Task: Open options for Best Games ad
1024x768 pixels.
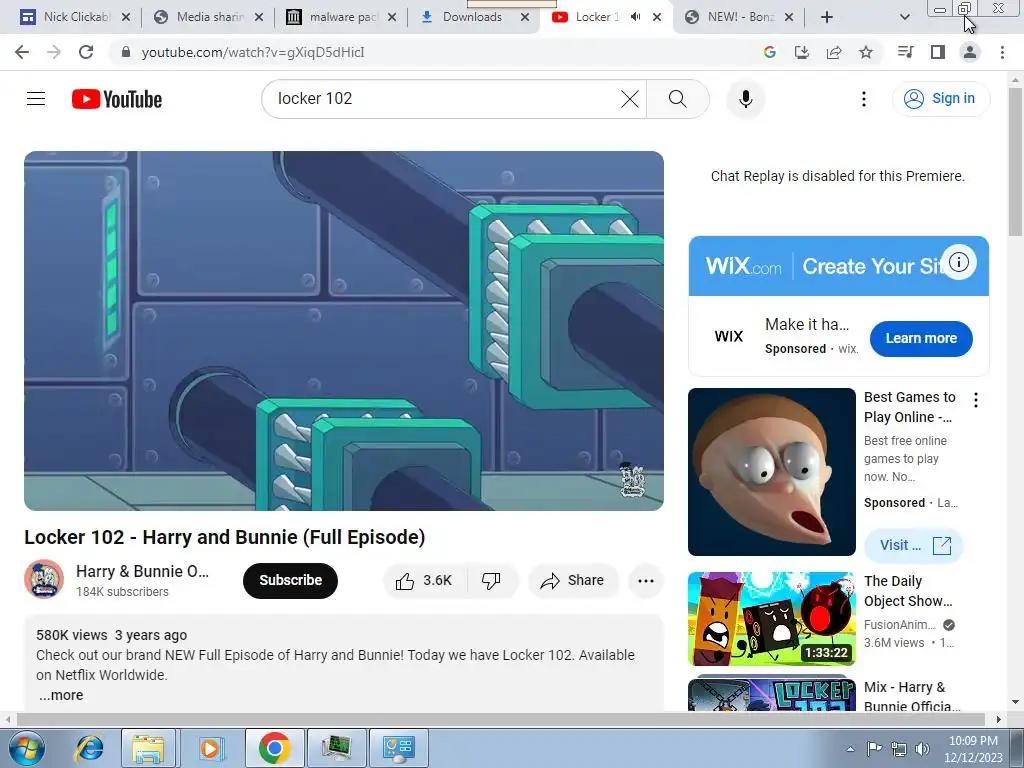Action: (976, 400)
